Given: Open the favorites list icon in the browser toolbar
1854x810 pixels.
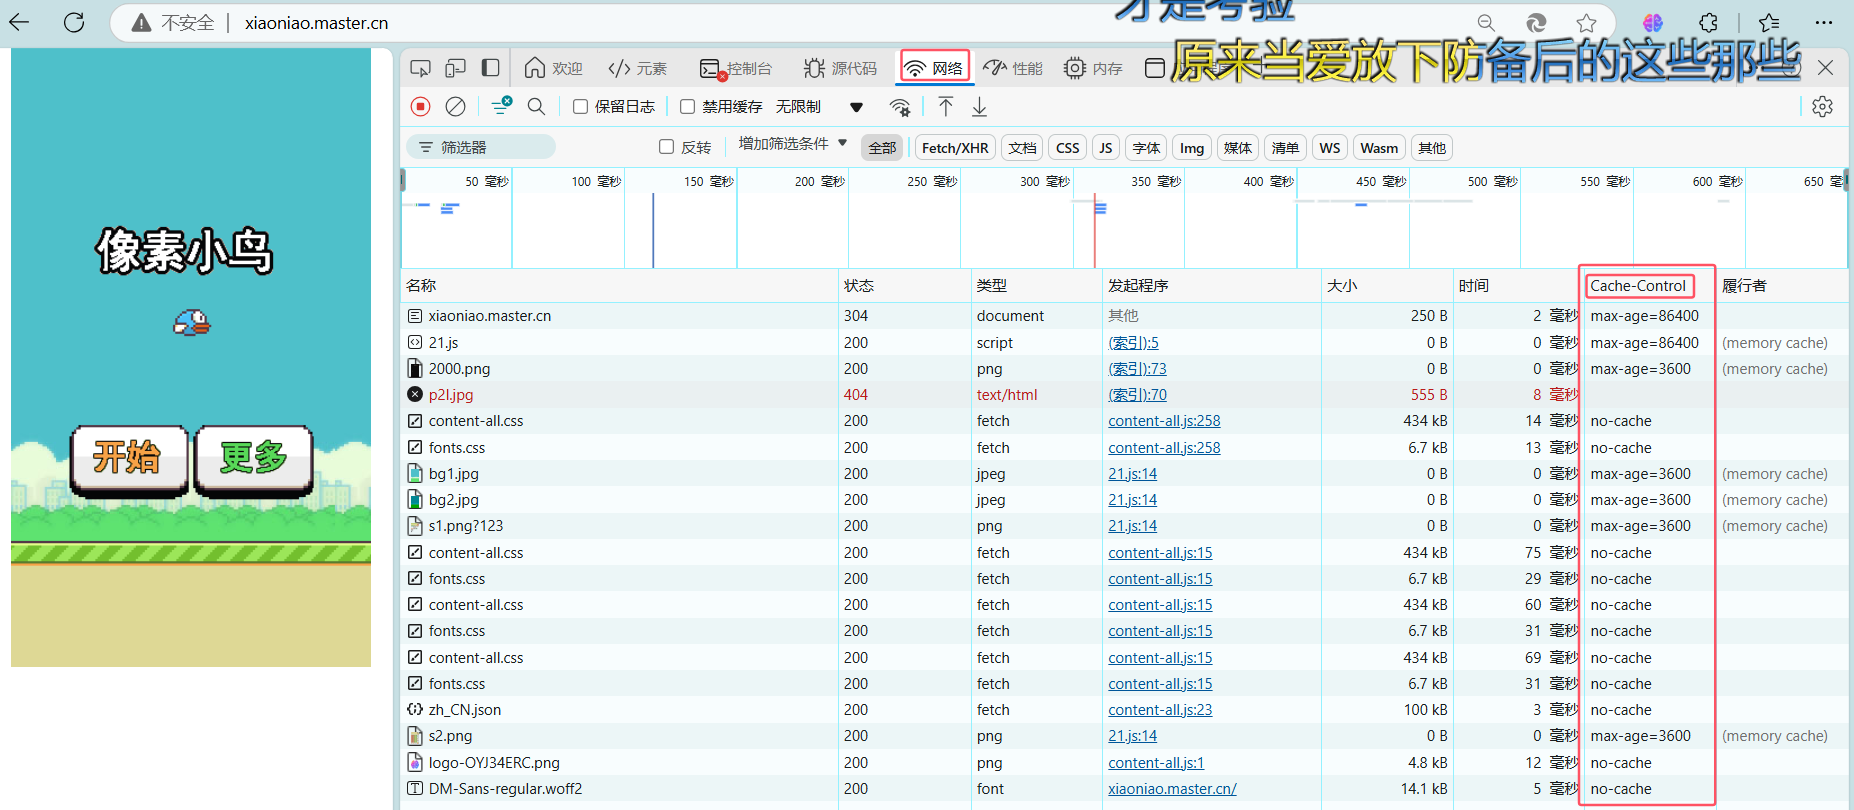Looking at the screenshot, I should click(x=1769, y=22).
